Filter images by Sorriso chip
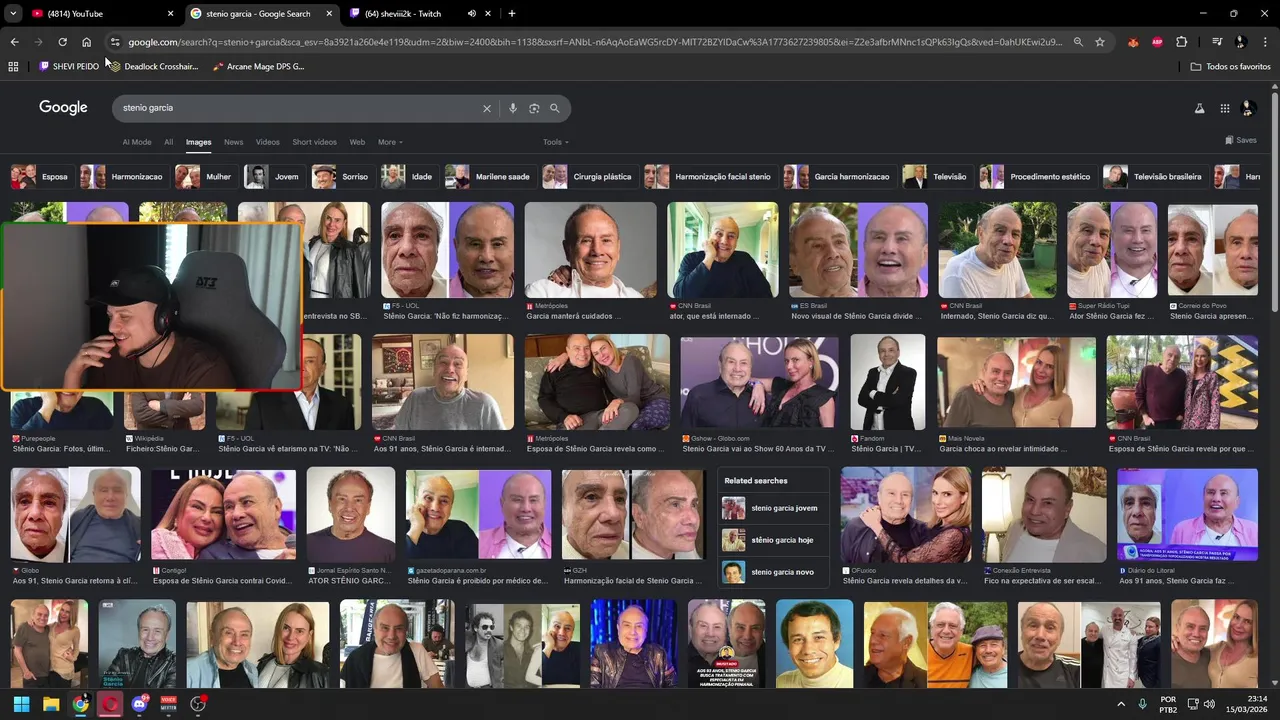 341,177
